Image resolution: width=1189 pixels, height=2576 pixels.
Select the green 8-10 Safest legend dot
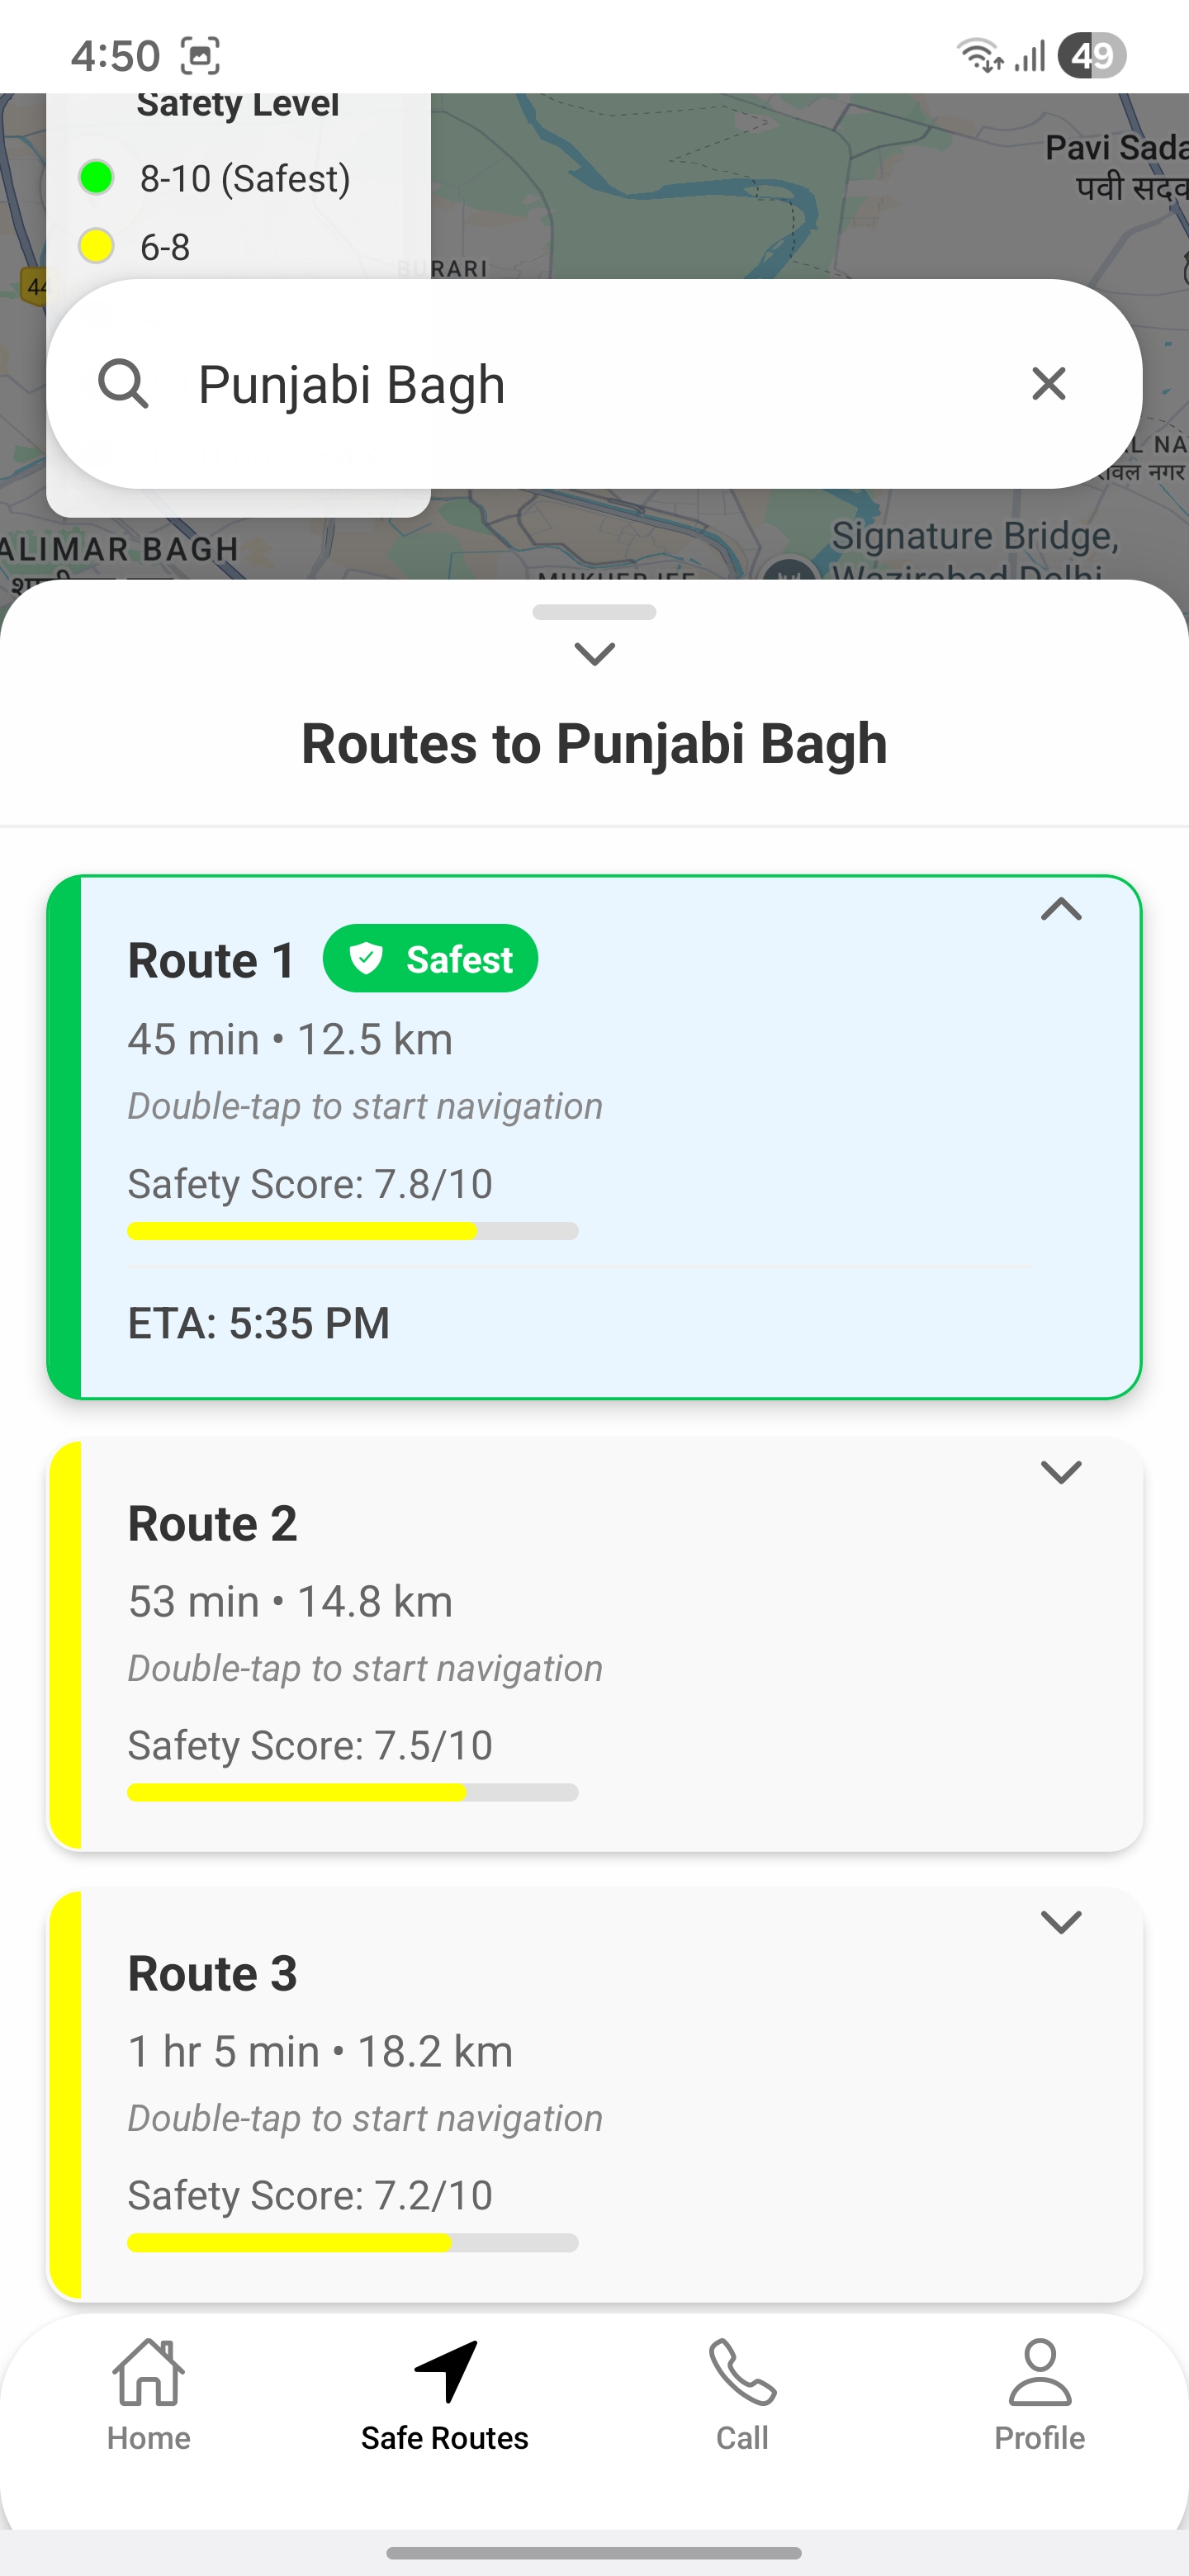pos(96,178)
